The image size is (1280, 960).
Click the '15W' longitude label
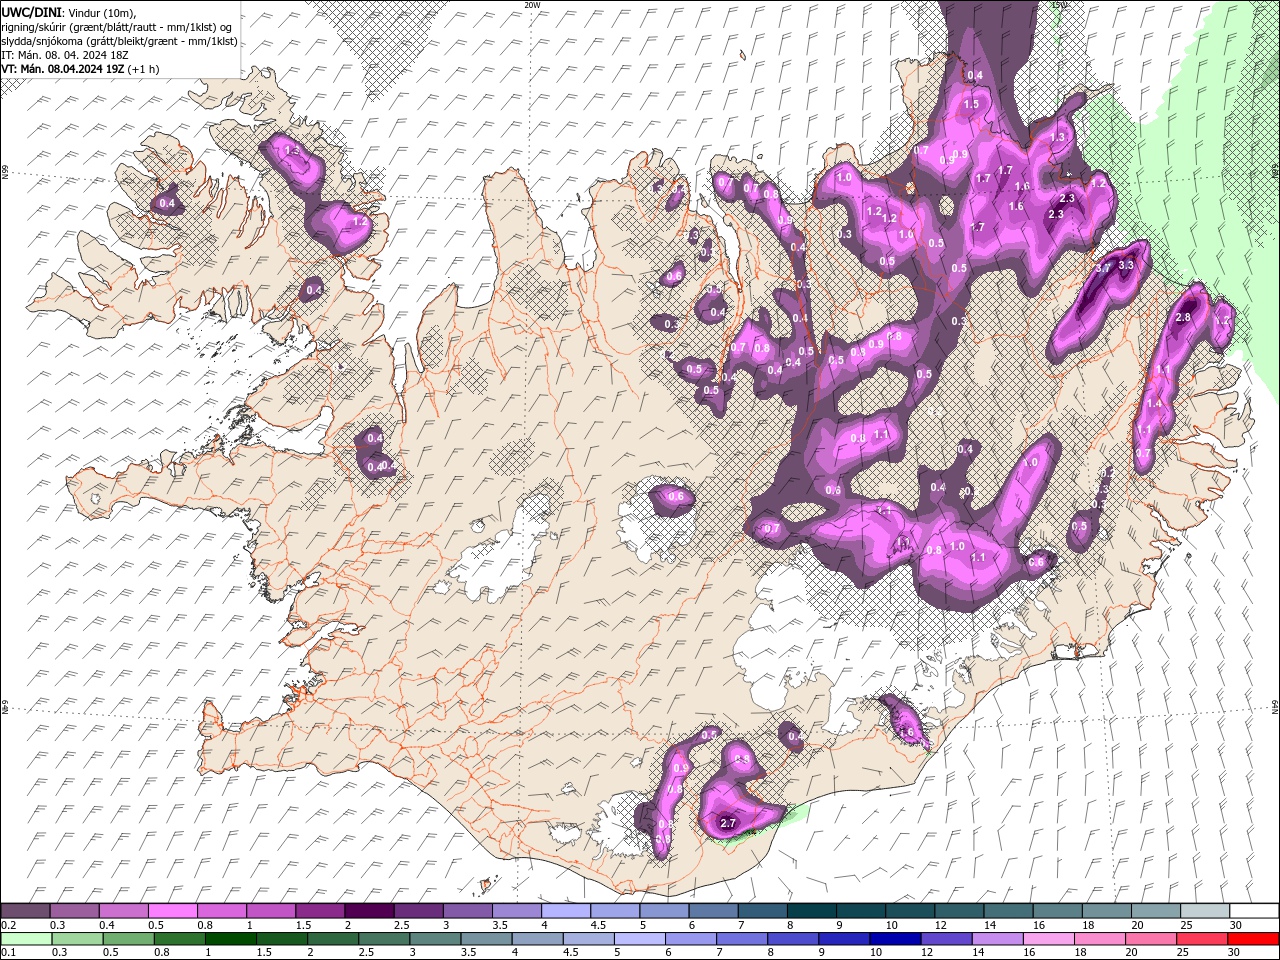(x=1060, y=5)
